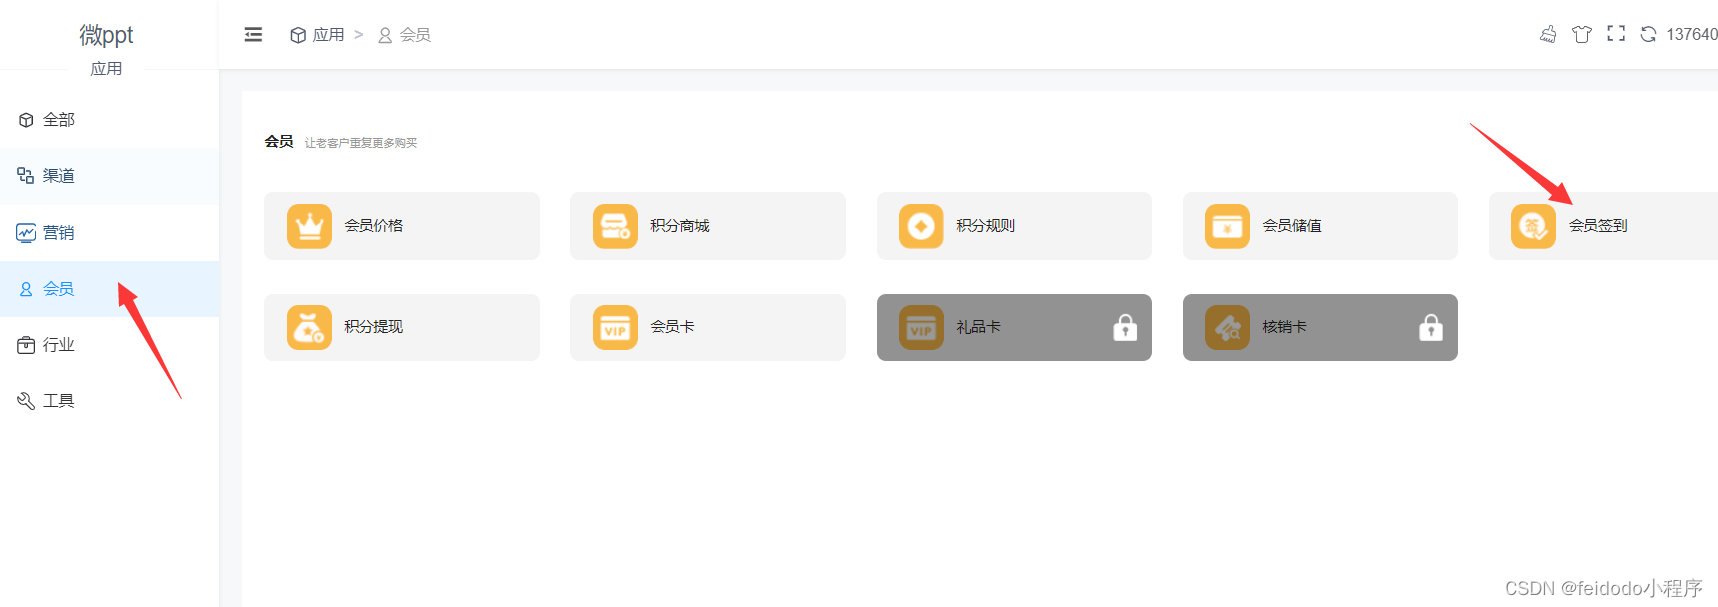Open the 积分商城 card label
This screenshot has height=607, width=1718.
pos(680,226)
